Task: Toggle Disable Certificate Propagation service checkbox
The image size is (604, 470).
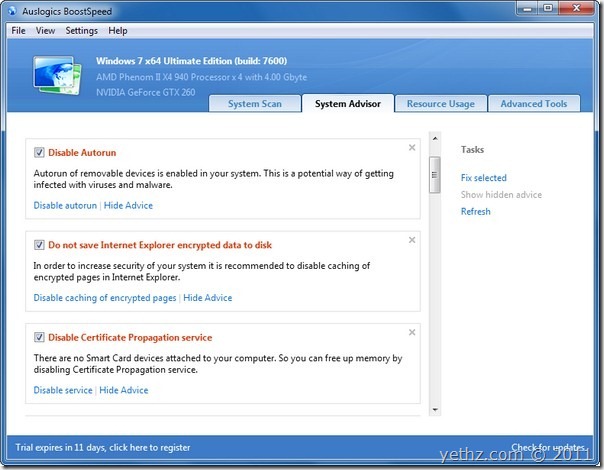Action: [x=39, y=337]
